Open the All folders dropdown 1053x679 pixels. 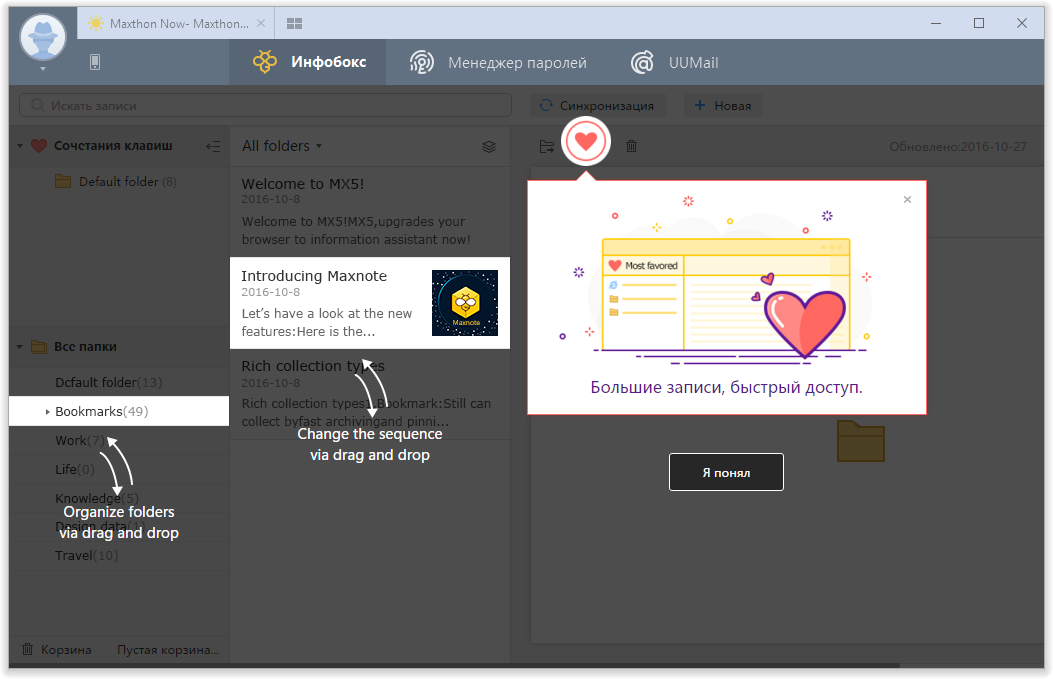[282, 146]
